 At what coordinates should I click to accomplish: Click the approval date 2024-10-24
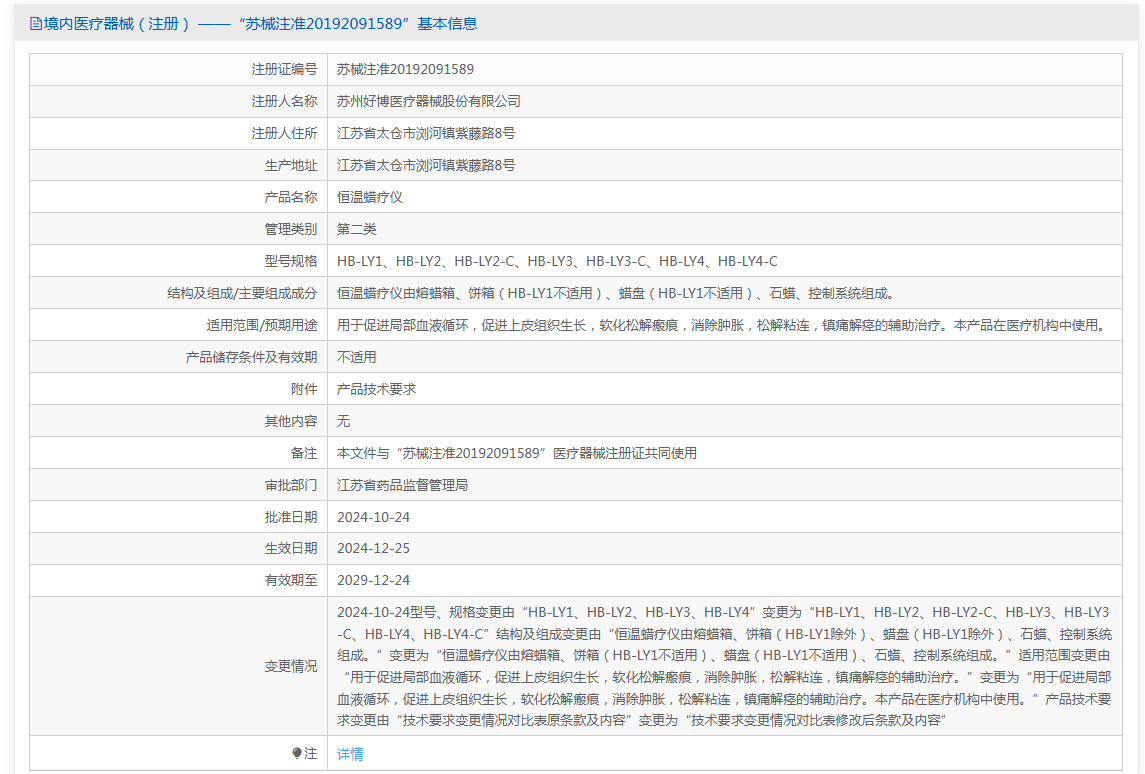click(373, 517)
